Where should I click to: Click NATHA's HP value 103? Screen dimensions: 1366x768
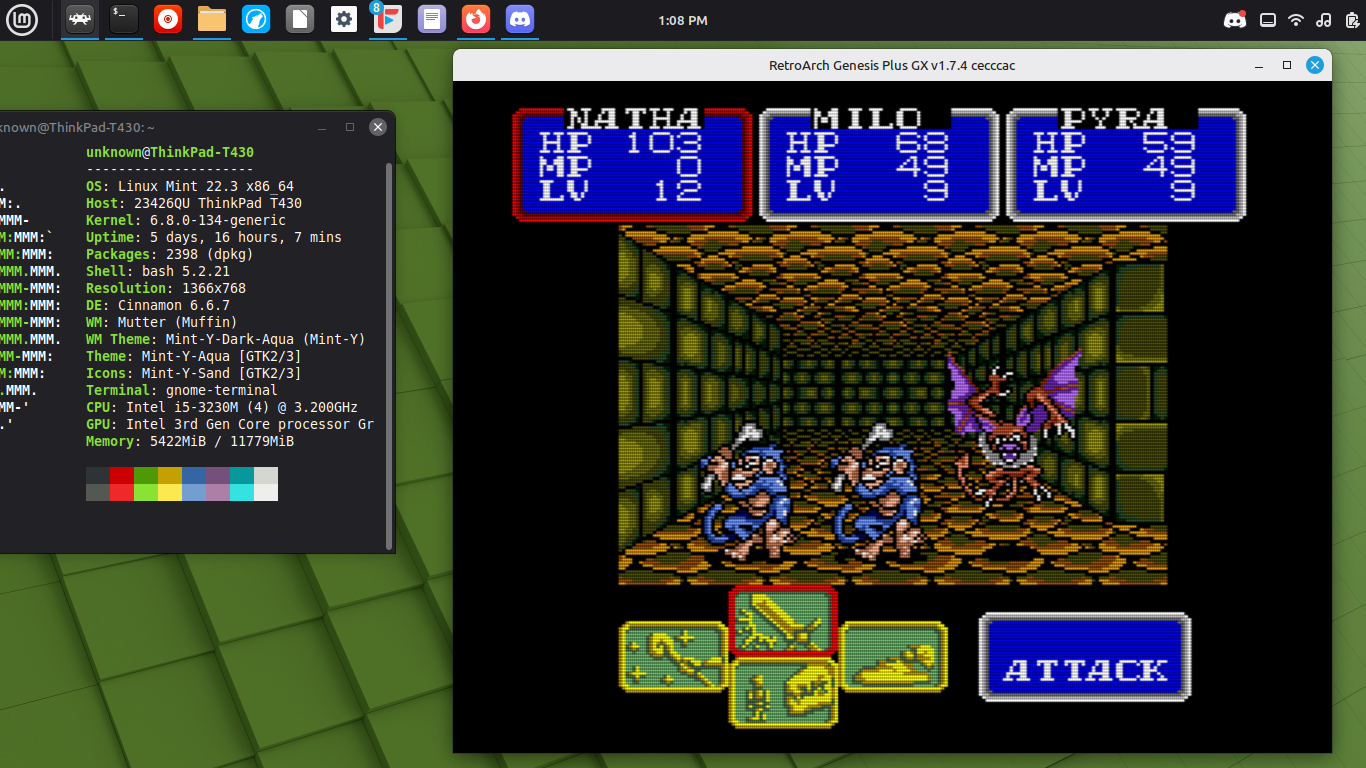pos(664,143)
